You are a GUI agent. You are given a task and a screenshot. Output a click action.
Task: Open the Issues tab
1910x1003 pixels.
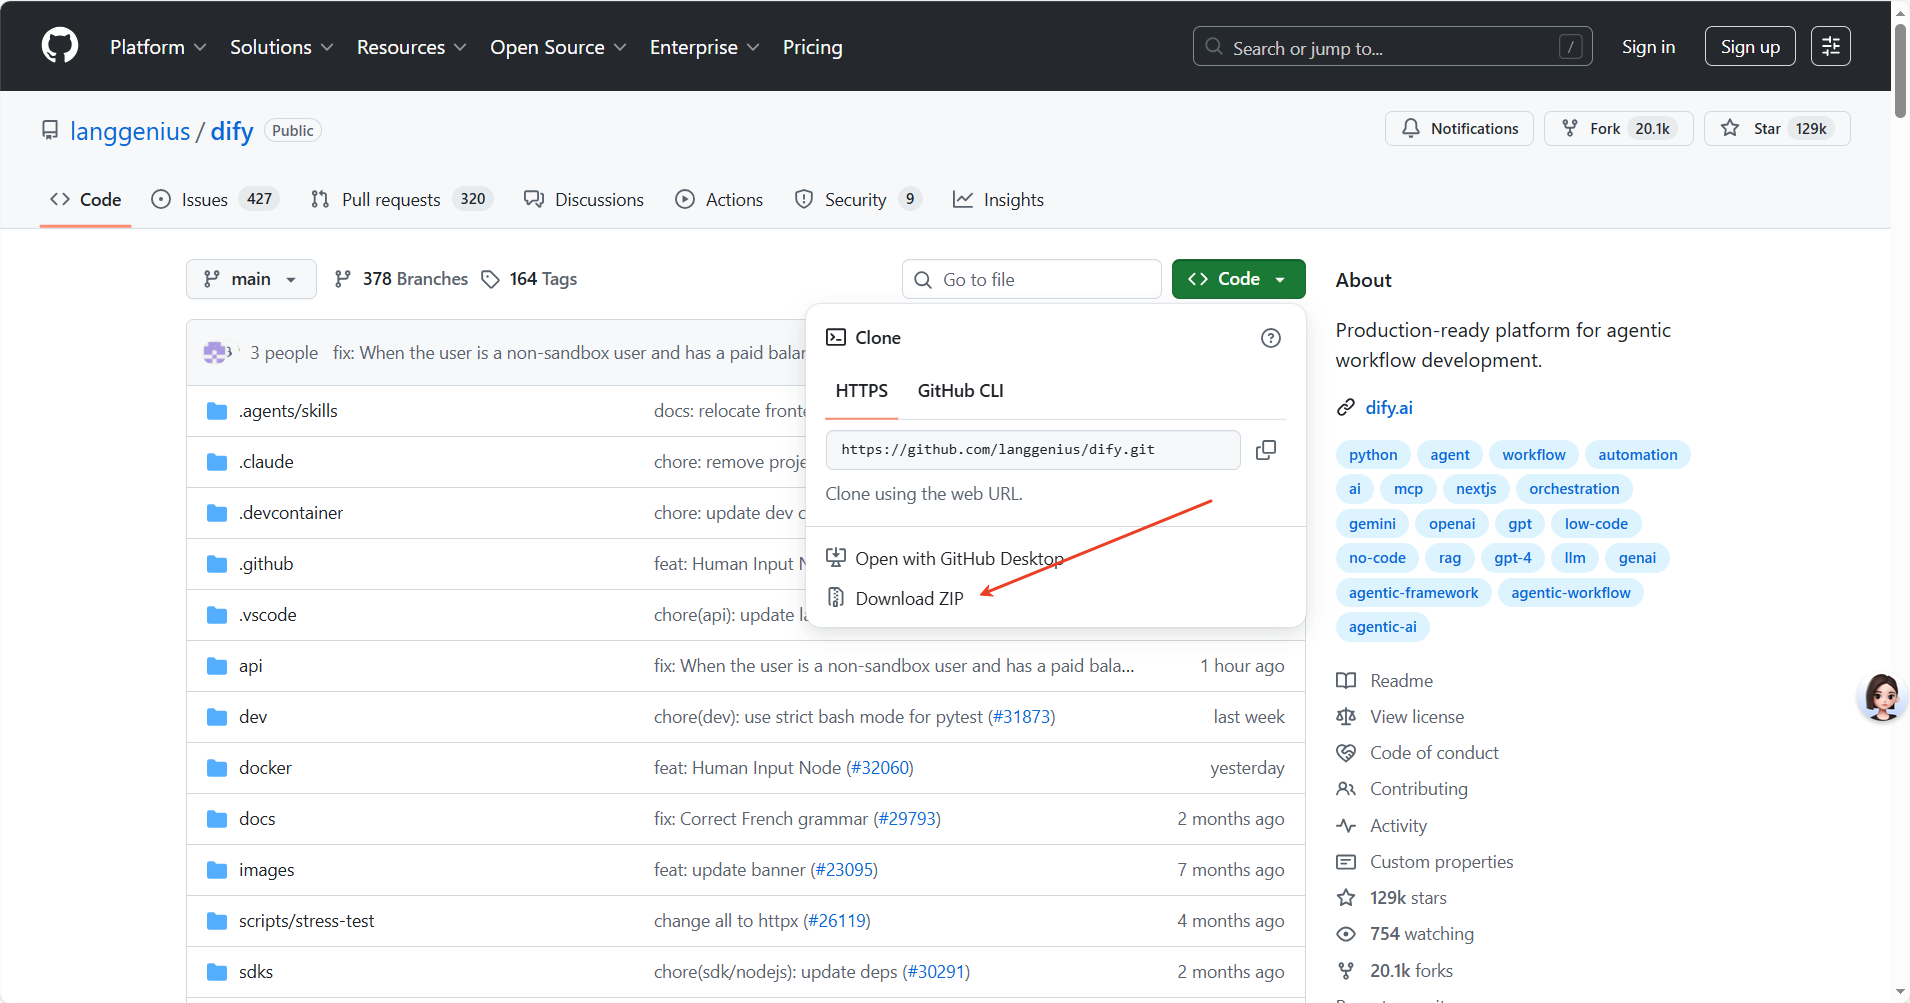(x=214, y=200)
